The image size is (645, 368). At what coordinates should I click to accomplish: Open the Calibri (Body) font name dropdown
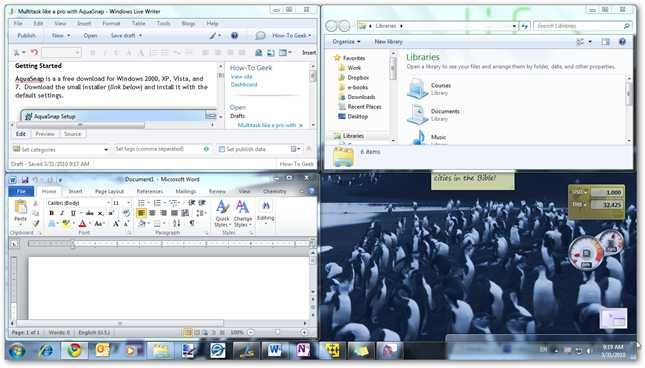(78, 203)
